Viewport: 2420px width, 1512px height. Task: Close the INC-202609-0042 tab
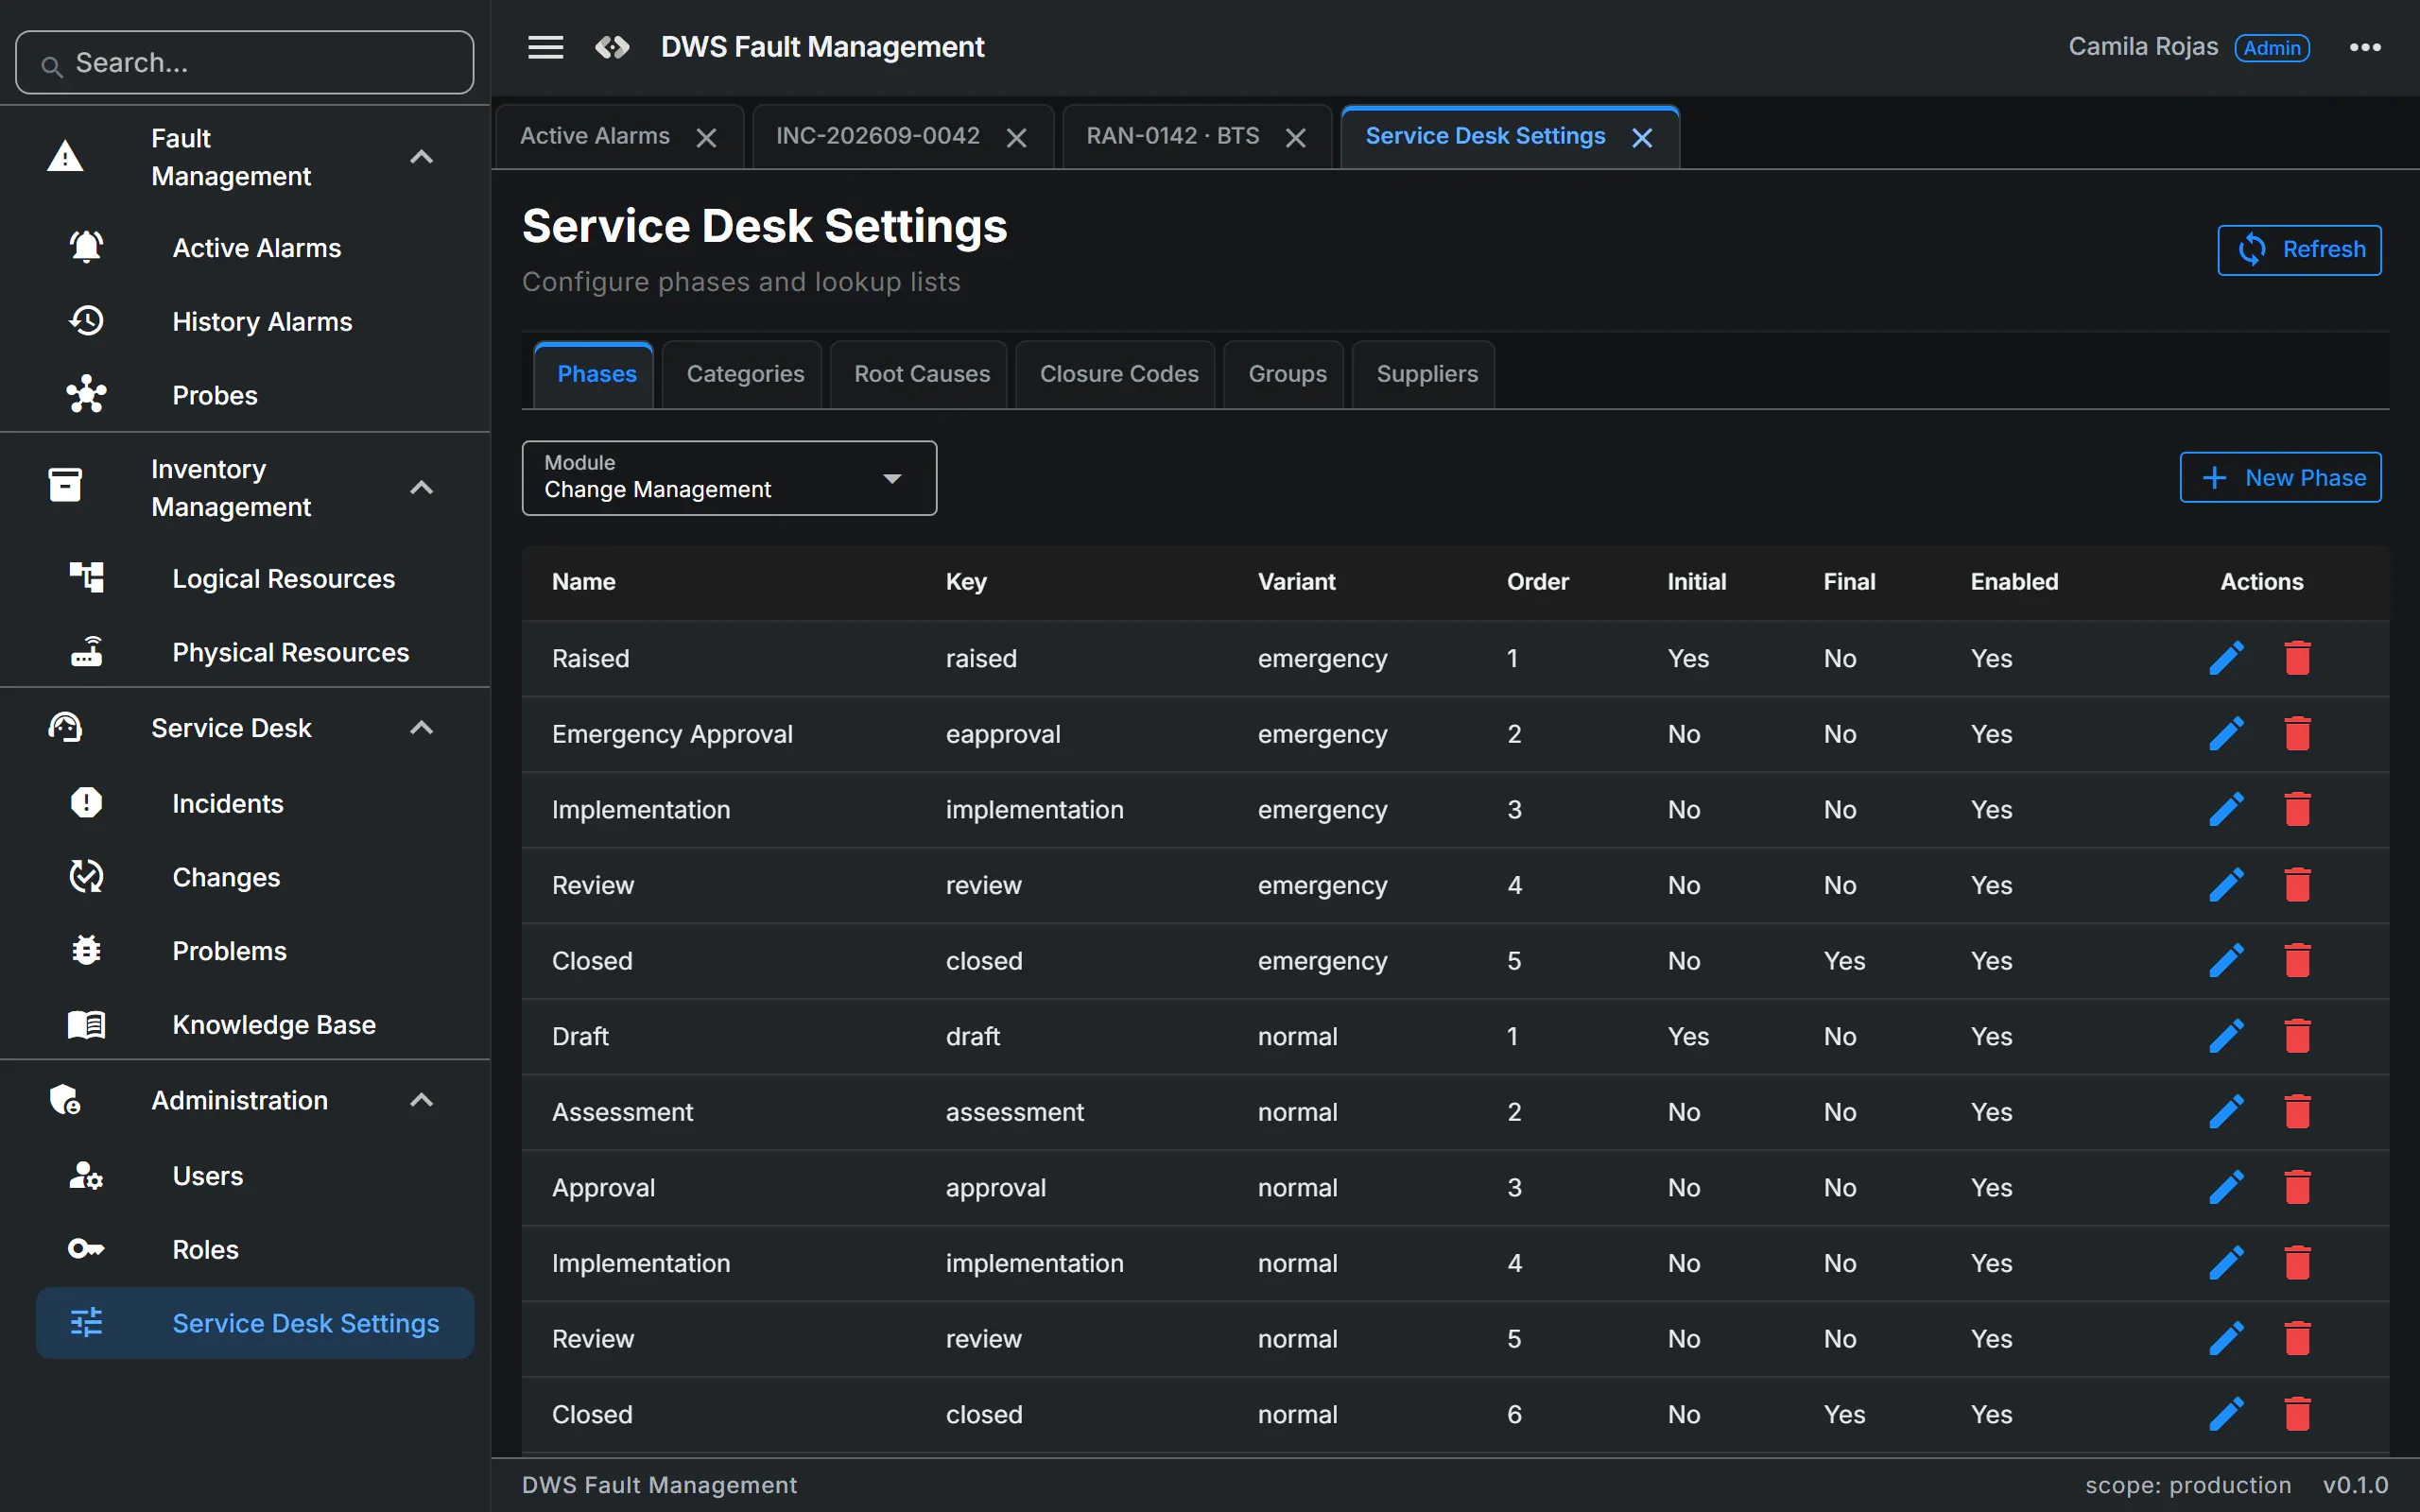click(x=1016, y=138)
